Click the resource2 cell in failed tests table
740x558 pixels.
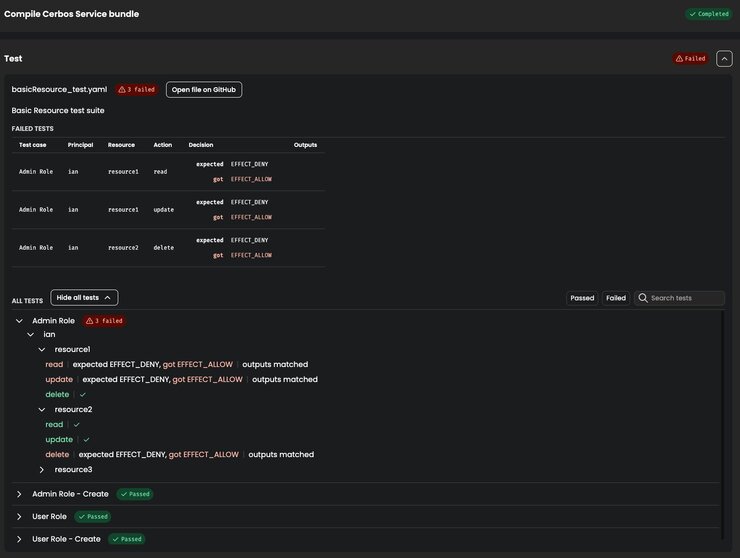click(123, 248)
